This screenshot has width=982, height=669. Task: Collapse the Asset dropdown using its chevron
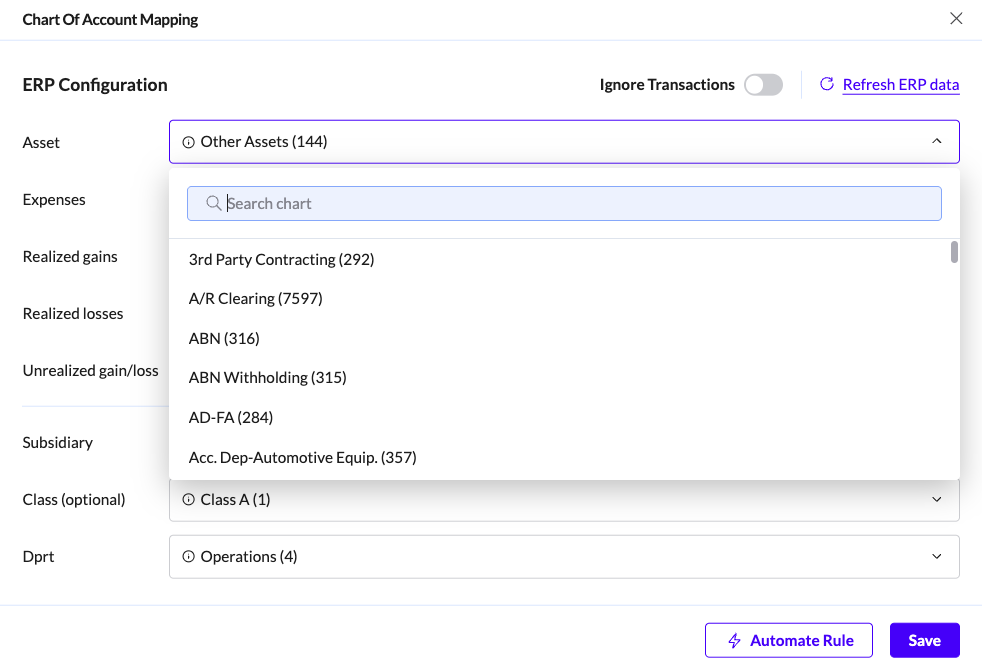coord(936,142)
